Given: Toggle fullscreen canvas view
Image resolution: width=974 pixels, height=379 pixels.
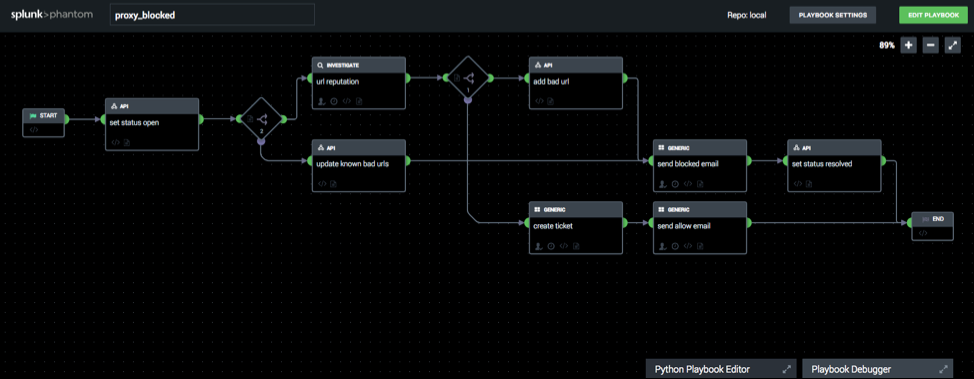Looking at the screenshot, I should point(952,45).
